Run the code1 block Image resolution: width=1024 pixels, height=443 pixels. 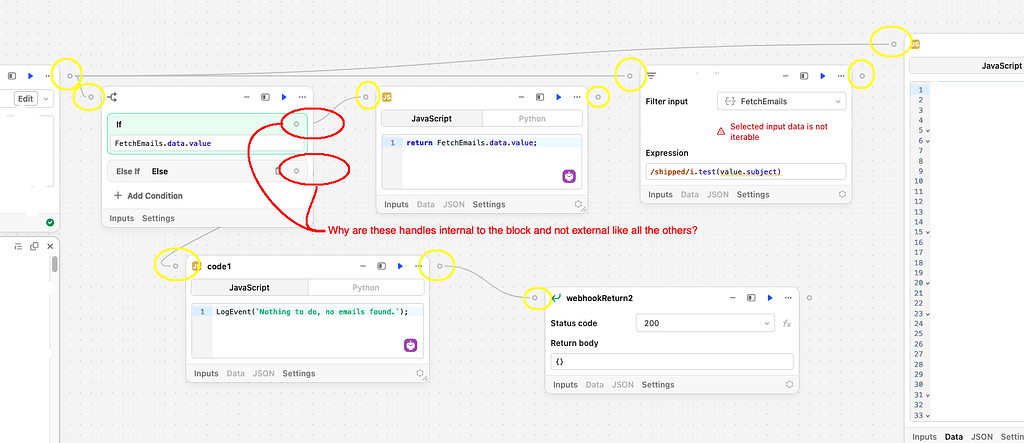coord(400,266)
